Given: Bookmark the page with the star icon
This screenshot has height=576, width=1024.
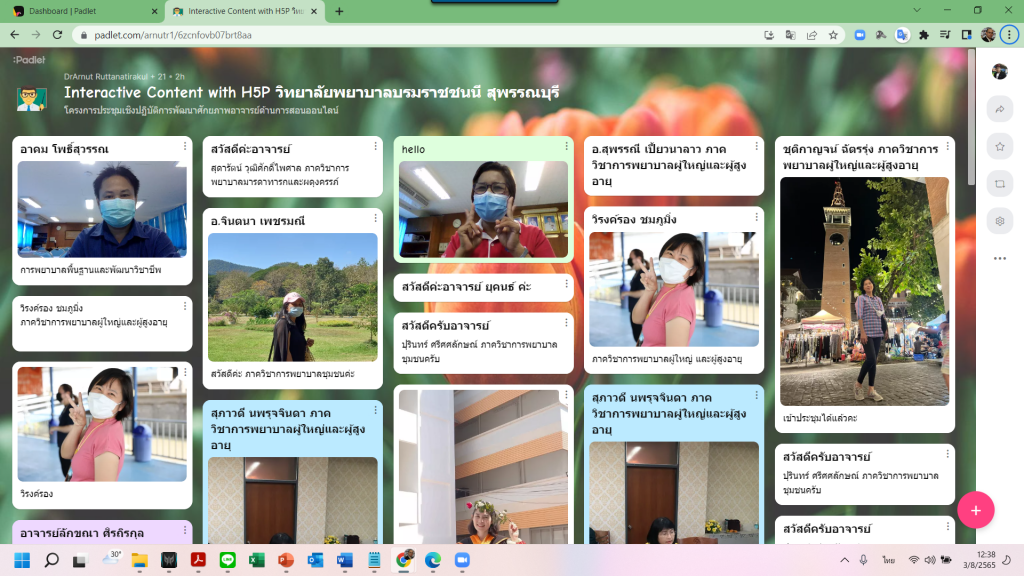Looking at the screenshot, I should (833, 34).
